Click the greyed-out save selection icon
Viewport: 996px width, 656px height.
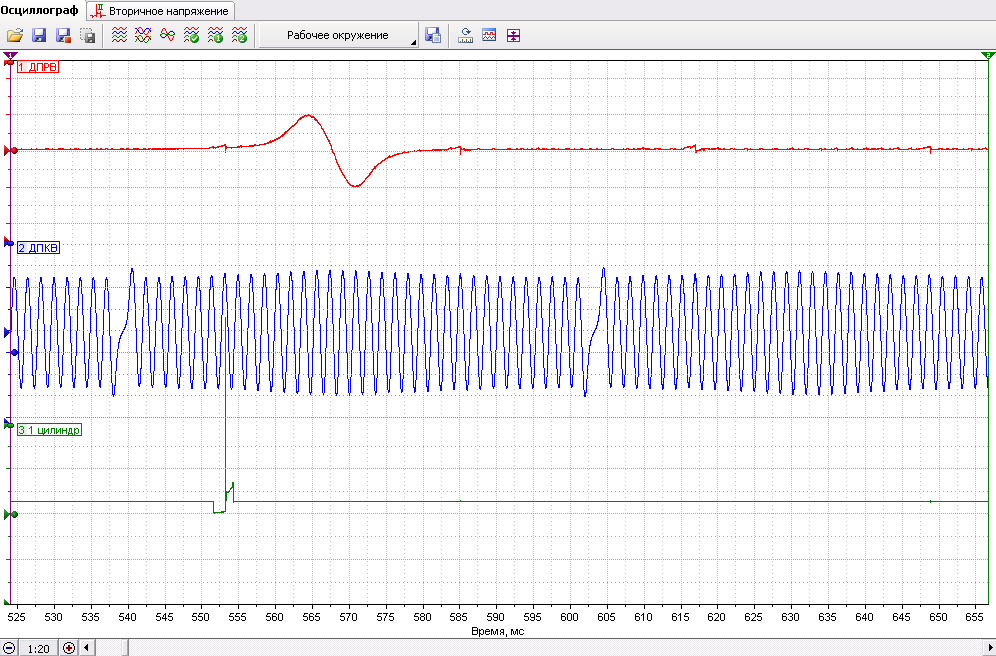click(88, 36)
